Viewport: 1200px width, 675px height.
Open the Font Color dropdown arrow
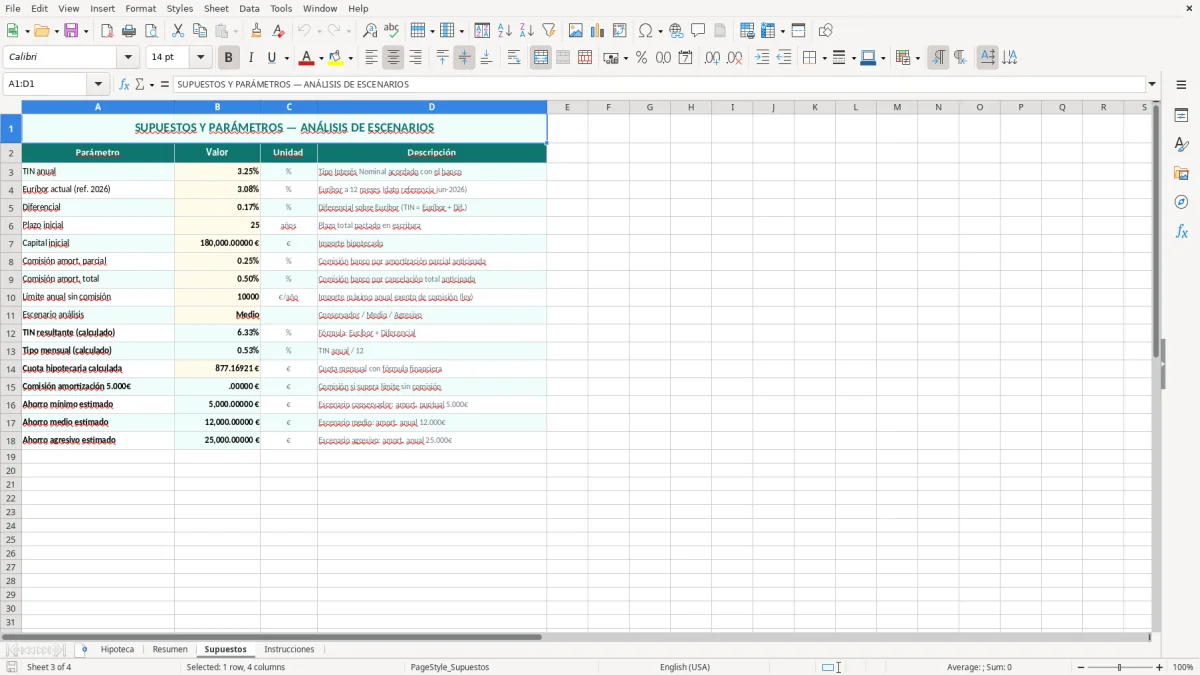[x=321, y=58]
